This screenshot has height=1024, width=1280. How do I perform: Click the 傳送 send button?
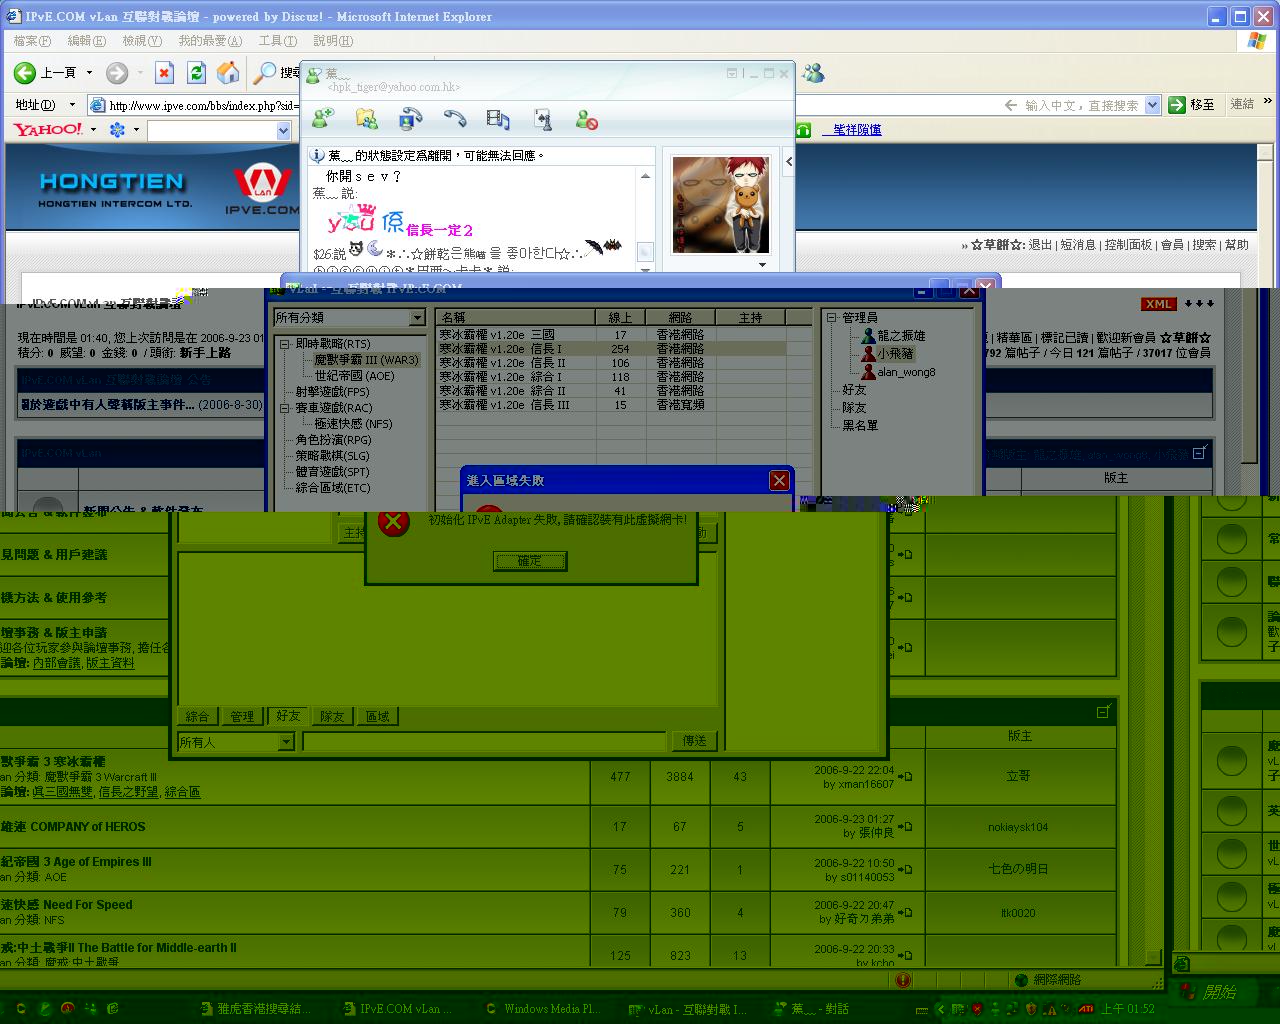coord(694,741)
